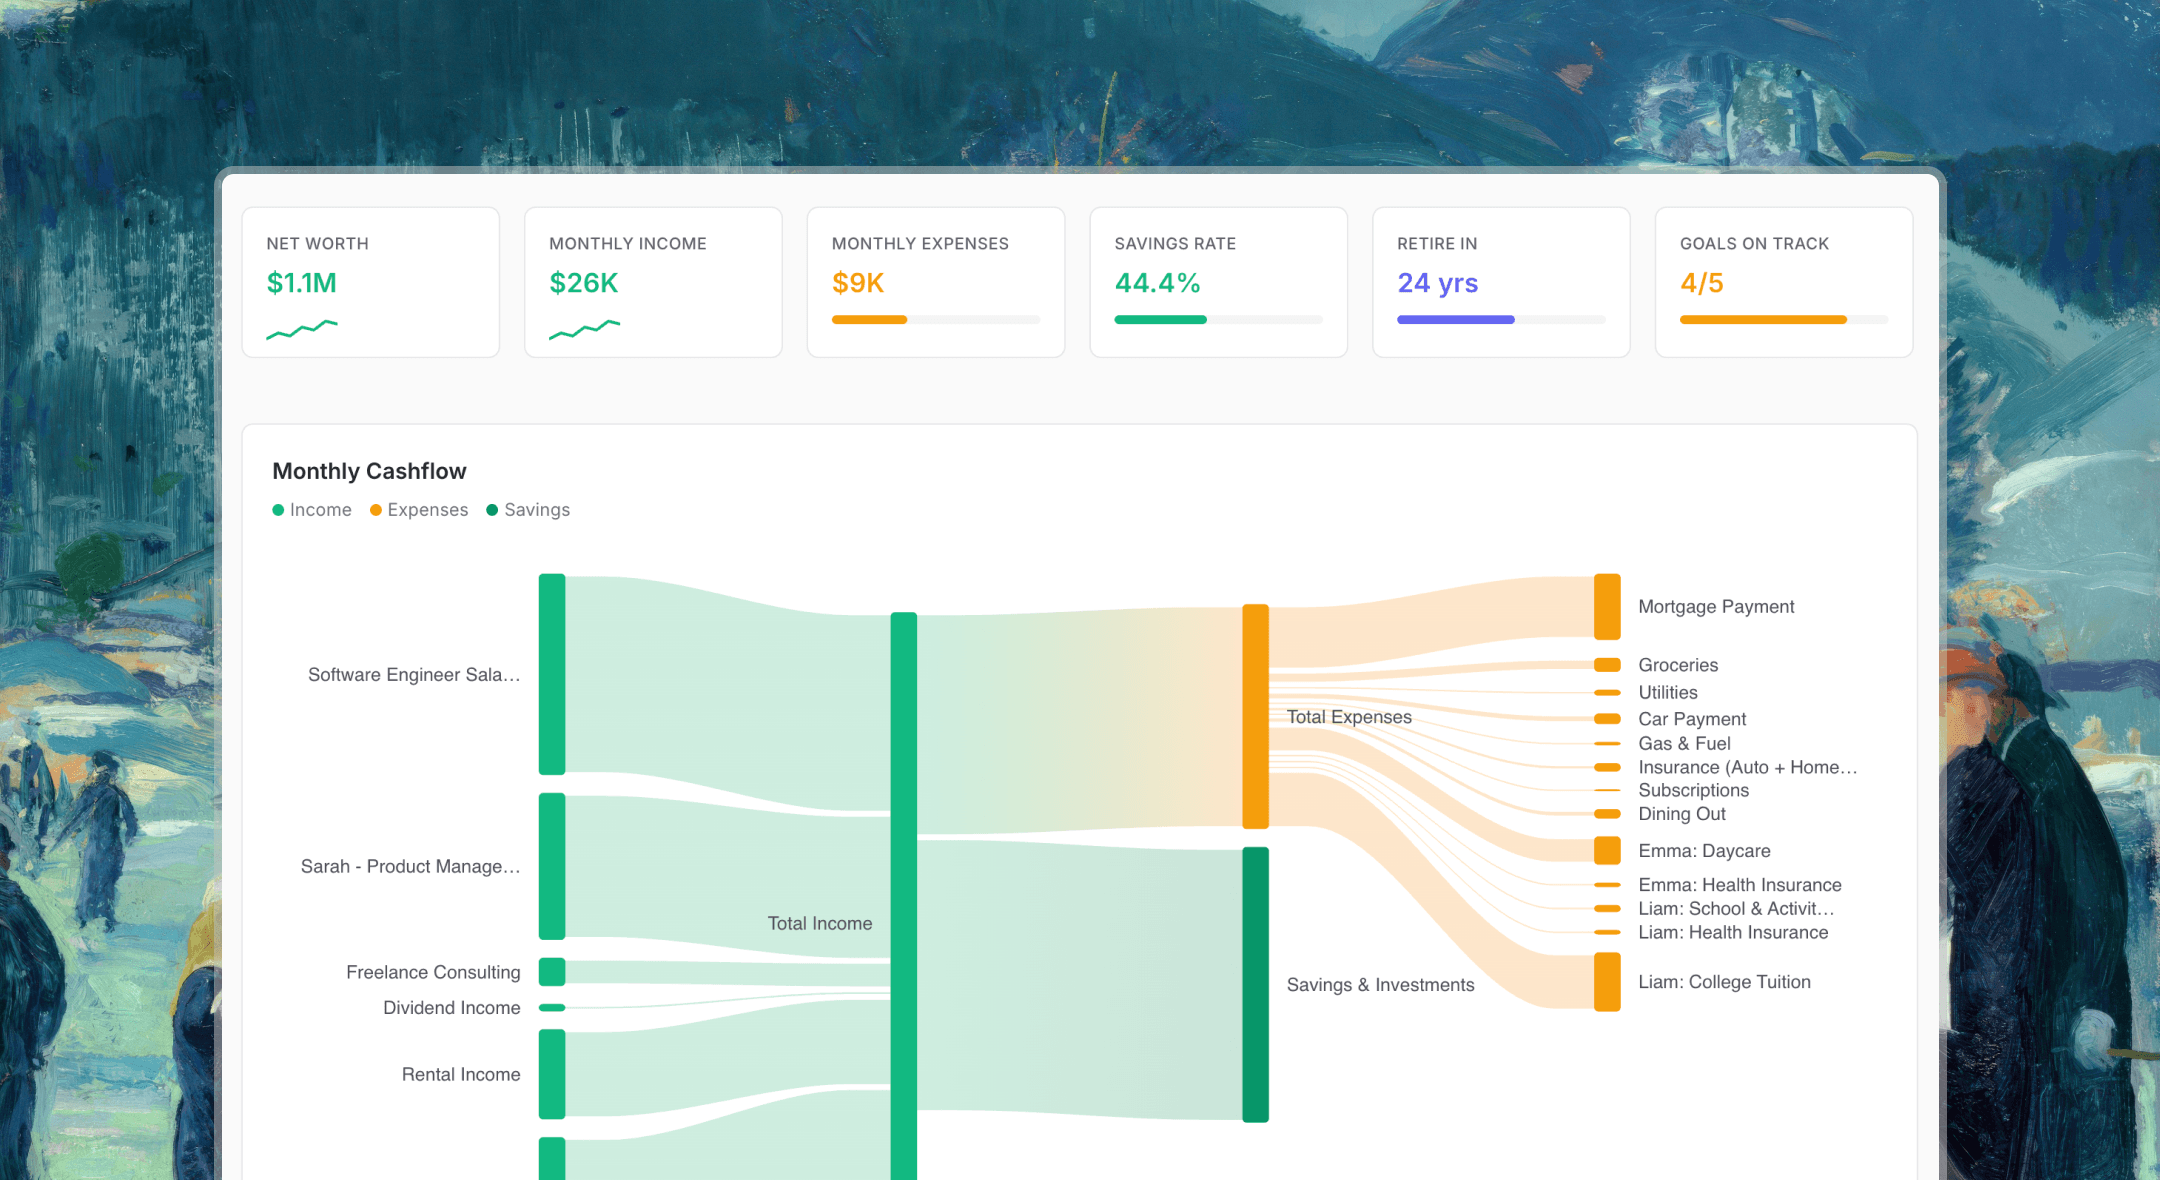The width and height of the screenshot is (2160, 1180).
Task: Click the GOALS ON TRACK card heading
Action: point(1754,243)
